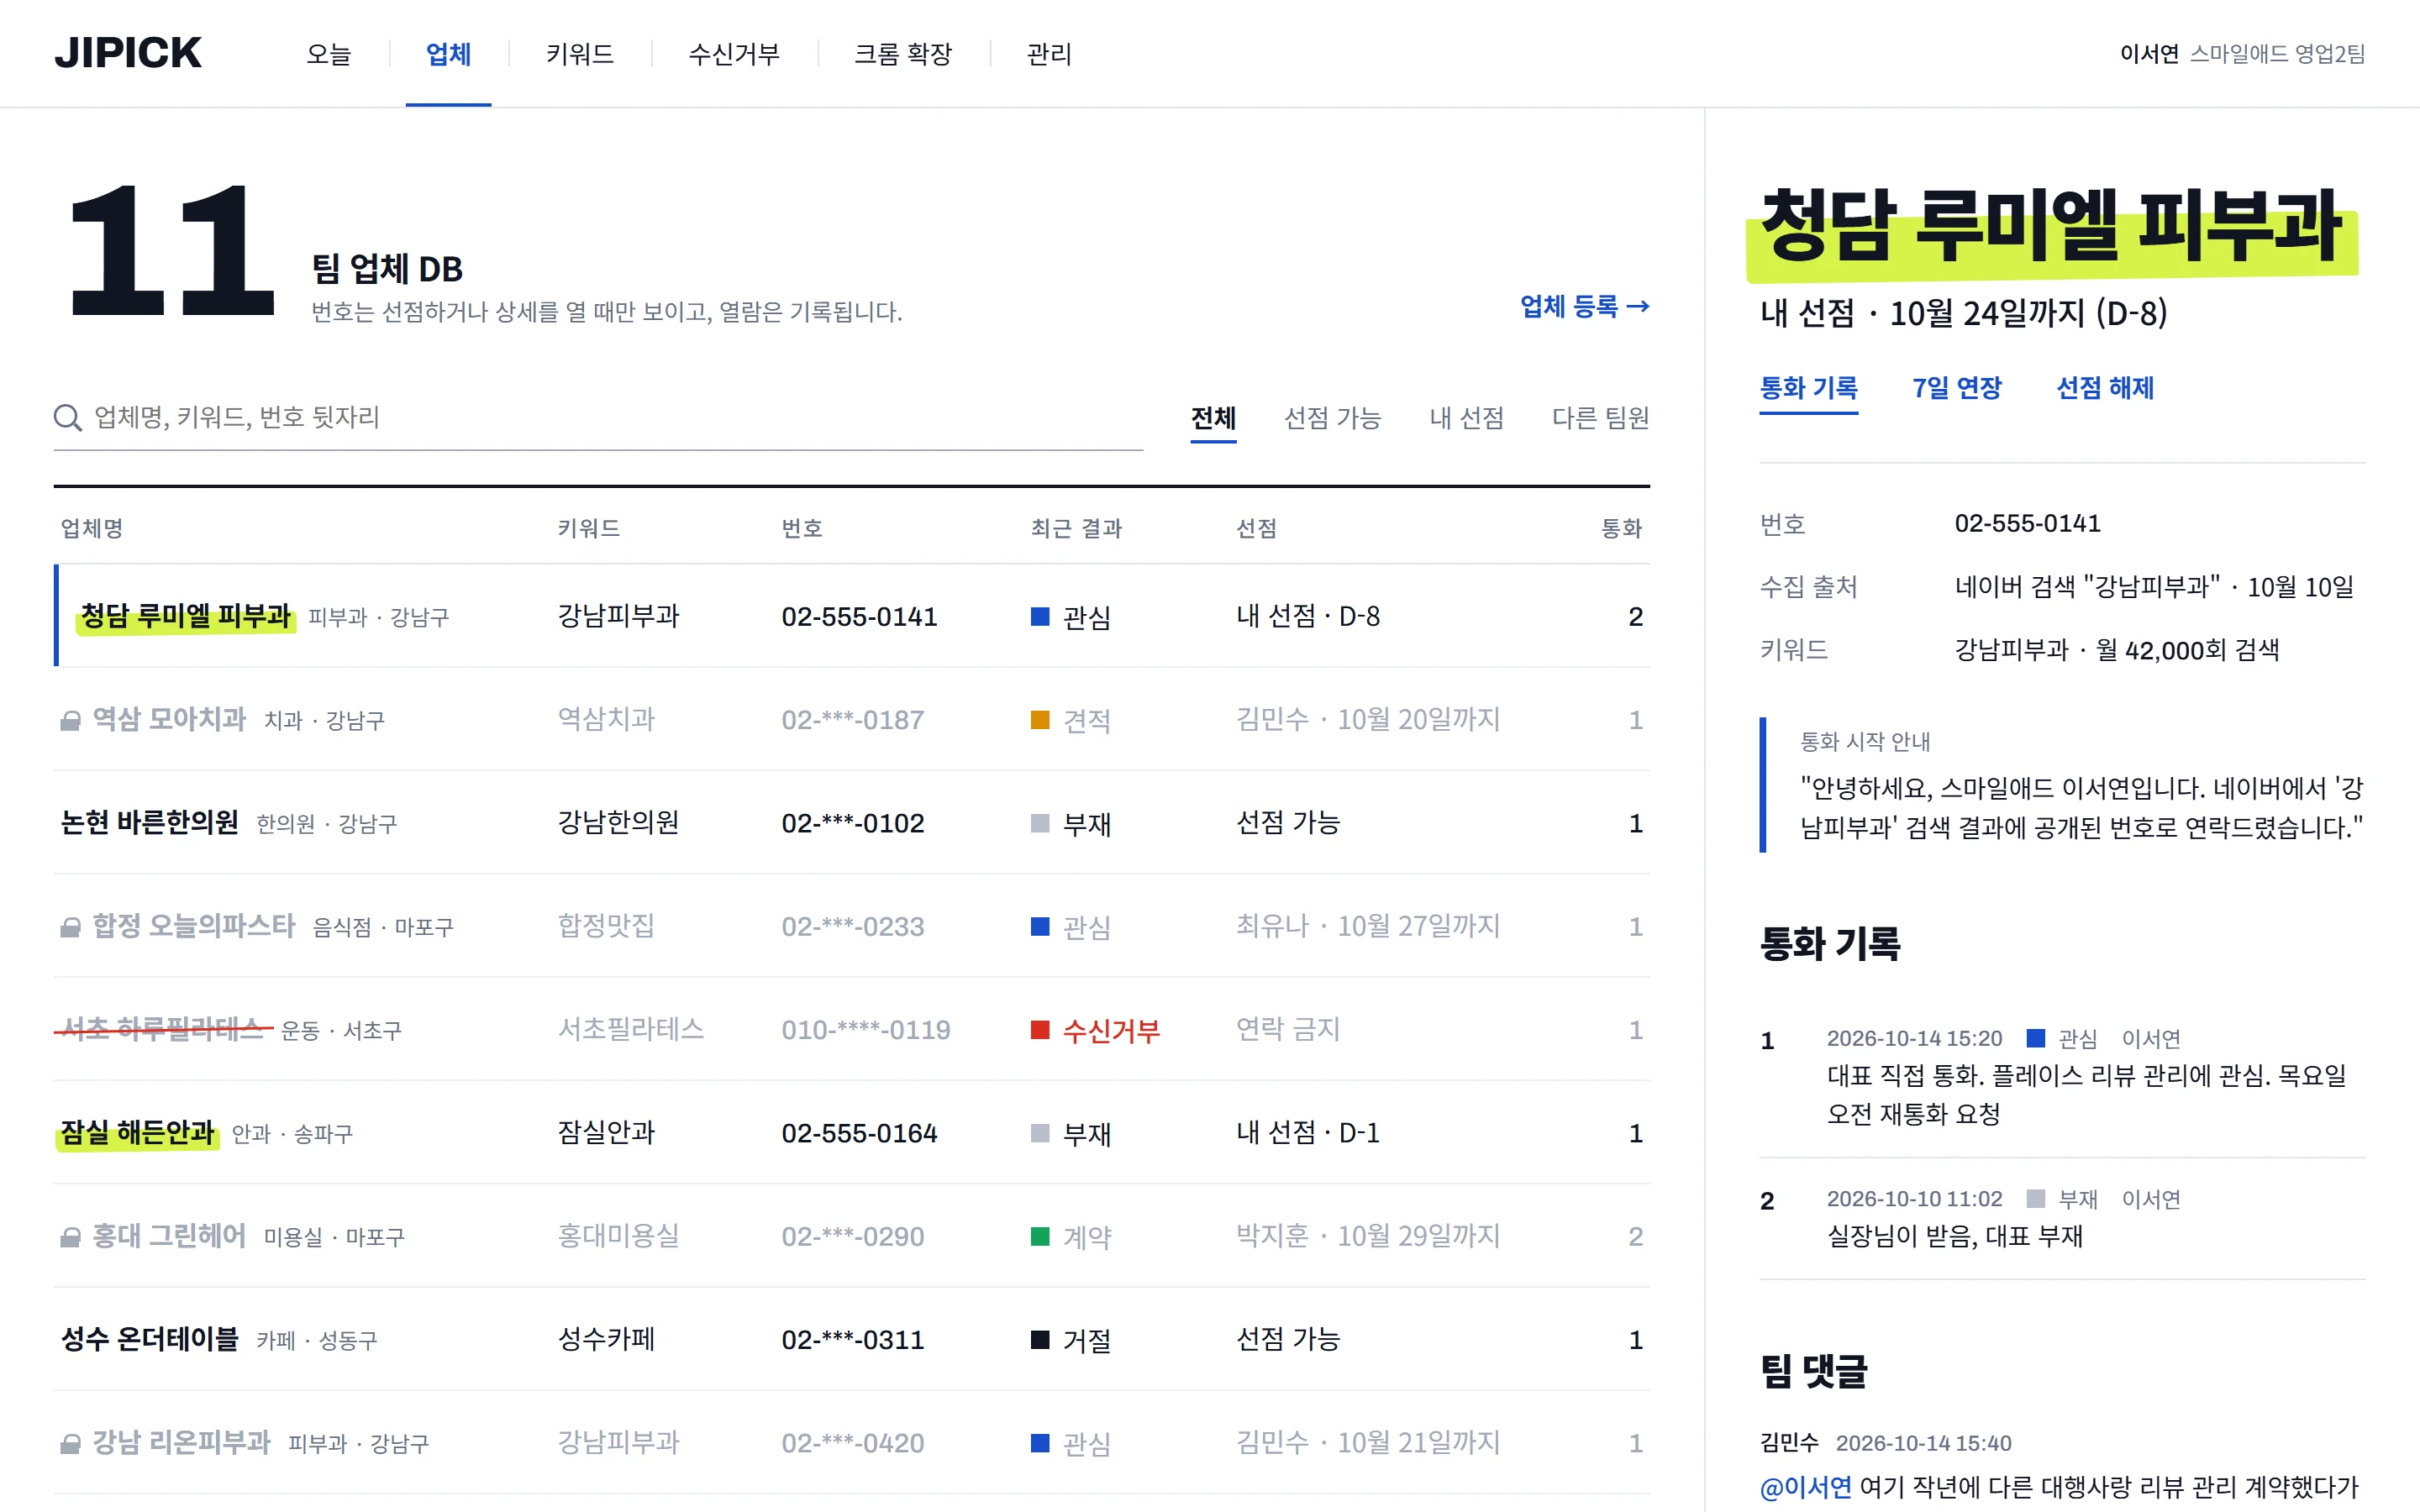Screen dimensions: 2420x1512
Task: Select the 전체 filter
Action: [1213, 418]
